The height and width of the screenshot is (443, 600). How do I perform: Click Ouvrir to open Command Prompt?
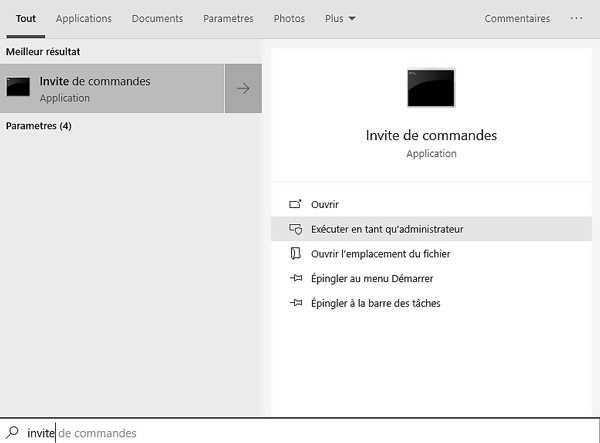(x=431, y=204)
